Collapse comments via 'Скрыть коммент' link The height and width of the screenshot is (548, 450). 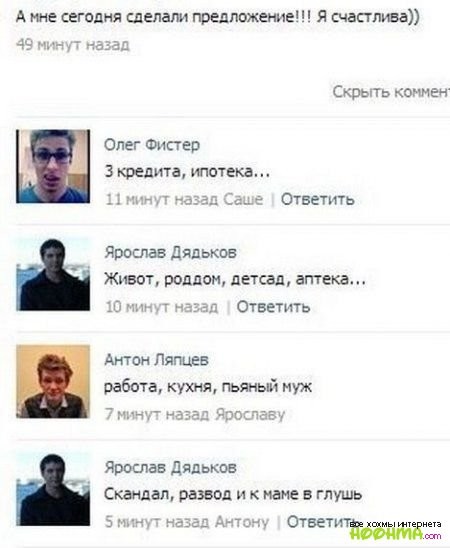(391, 92)
